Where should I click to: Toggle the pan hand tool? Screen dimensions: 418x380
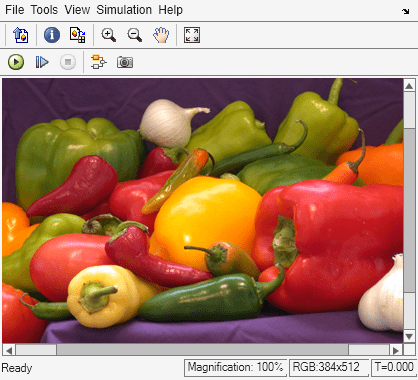click(x=161, y=35)
